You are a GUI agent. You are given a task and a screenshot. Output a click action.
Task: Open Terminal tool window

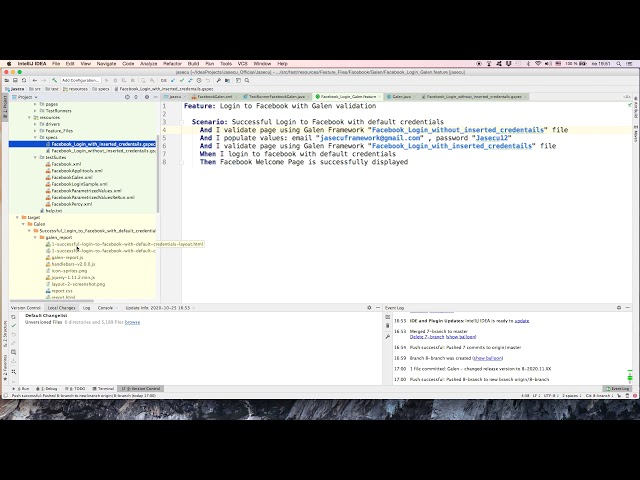[103, 389]
